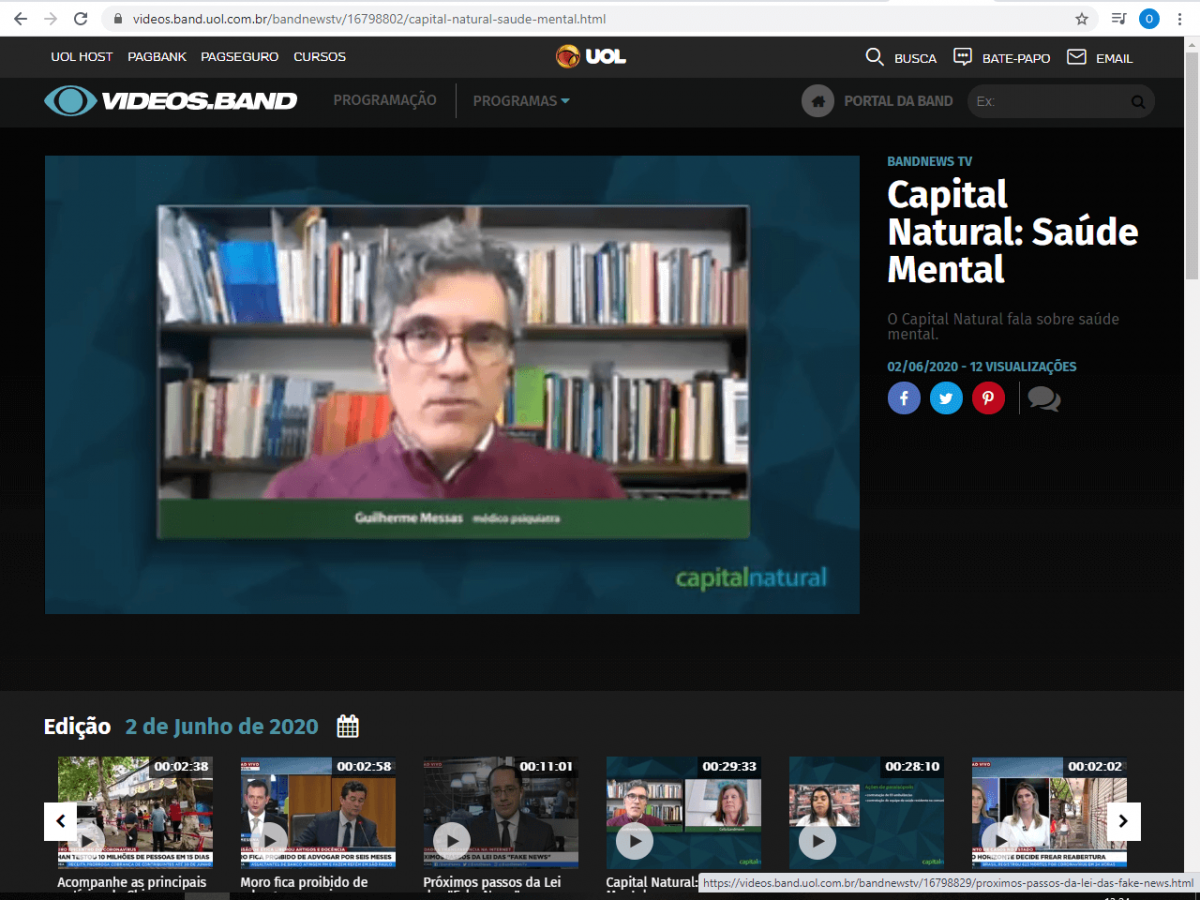The image size is (1200, 900).
Task: Bookmark this page with the star icon
Action: (x=1082, y=19)
